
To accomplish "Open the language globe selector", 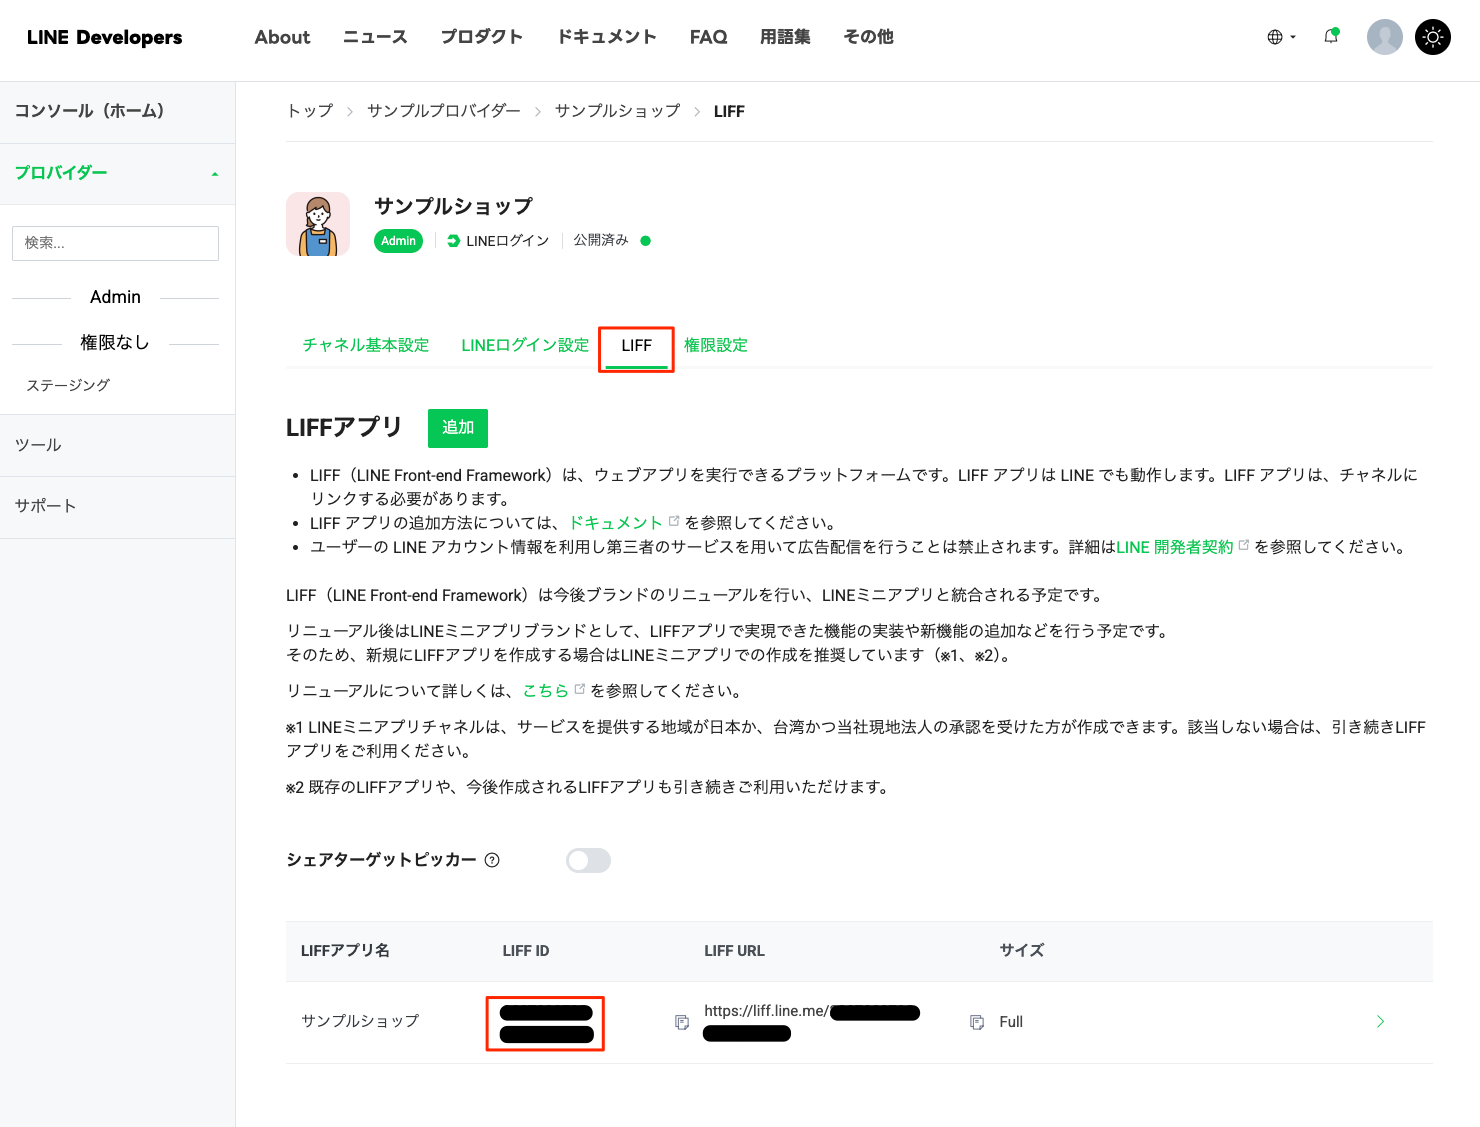I will click(1281, 37).
